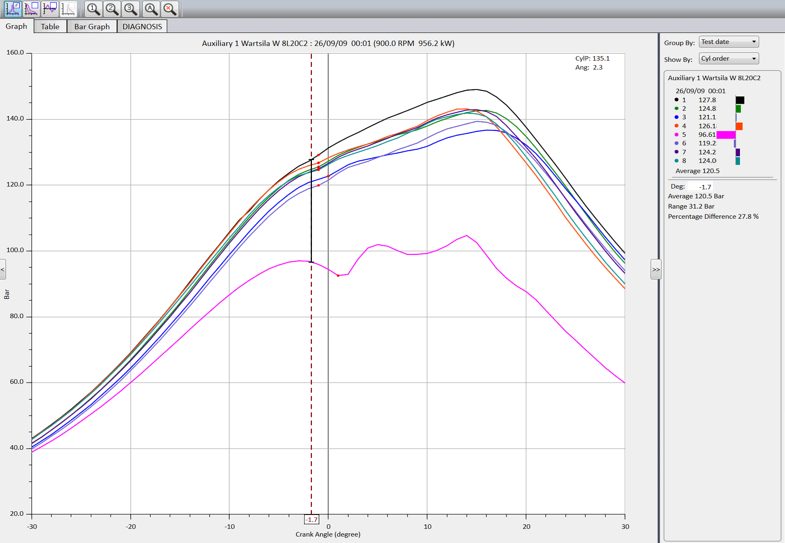Click the magnifier icon labeled 2

coord(112,9)
